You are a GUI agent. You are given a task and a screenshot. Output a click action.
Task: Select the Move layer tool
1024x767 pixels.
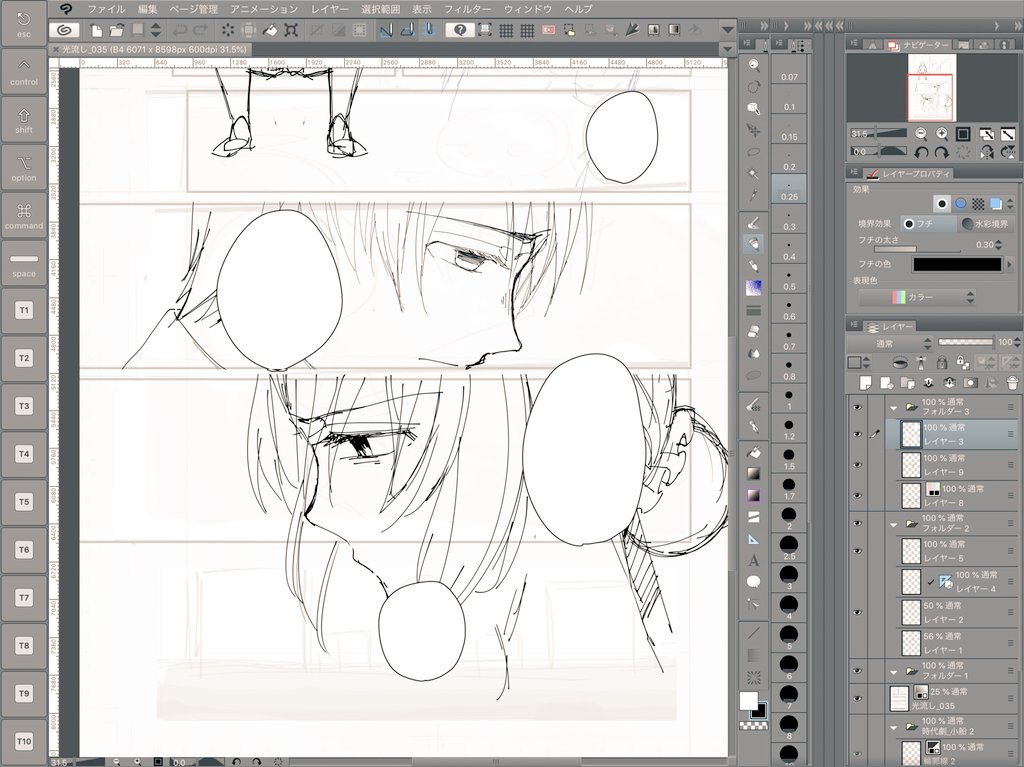tap(754, 130)
